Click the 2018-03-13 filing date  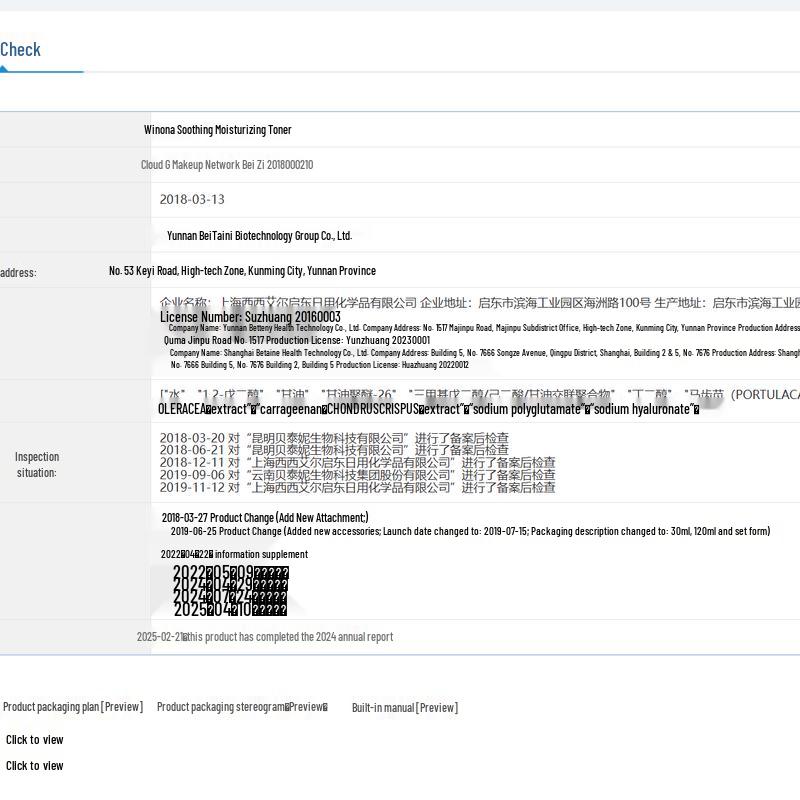(x=192, y=200)
